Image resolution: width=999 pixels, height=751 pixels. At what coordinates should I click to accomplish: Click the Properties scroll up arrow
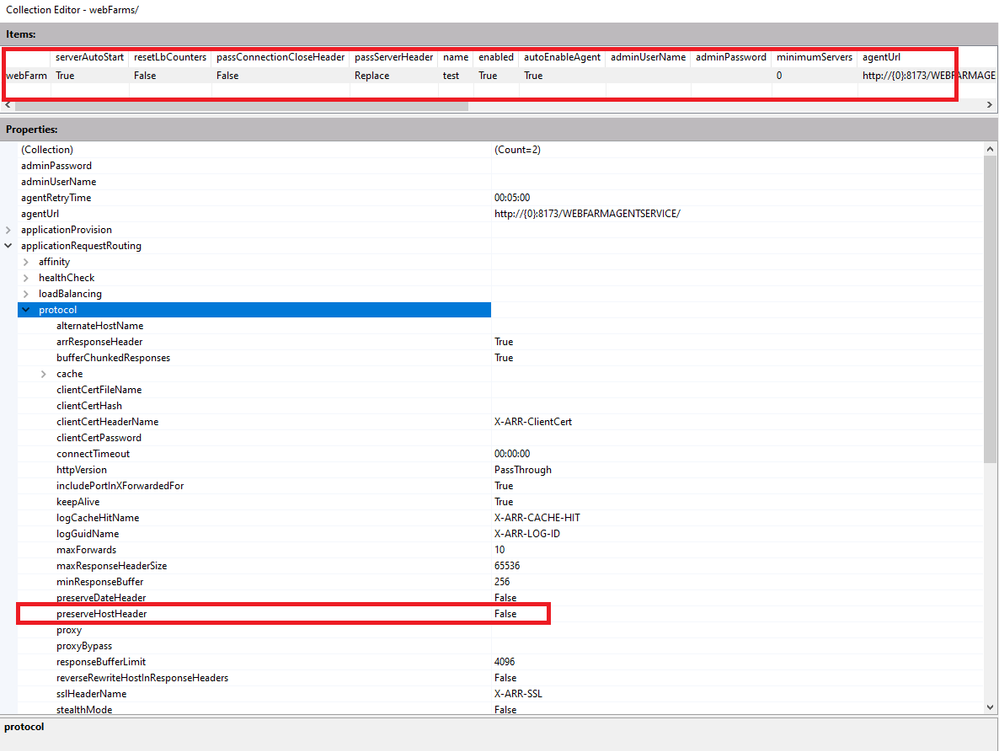990,149
